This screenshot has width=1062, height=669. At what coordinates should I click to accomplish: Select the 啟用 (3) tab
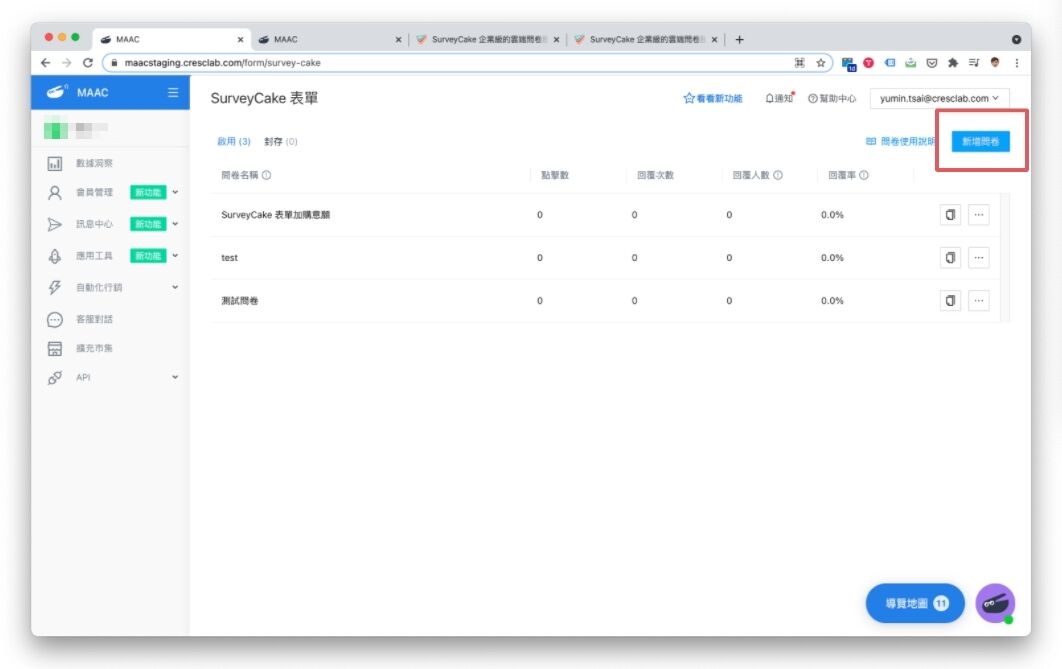234,142
